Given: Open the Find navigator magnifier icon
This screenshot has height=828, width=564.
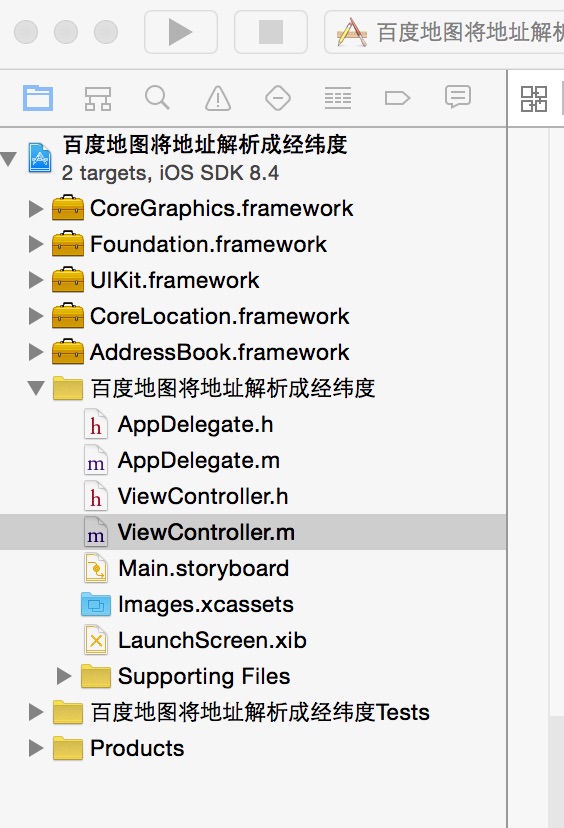Looking at the screenshot, I should 157,98.
